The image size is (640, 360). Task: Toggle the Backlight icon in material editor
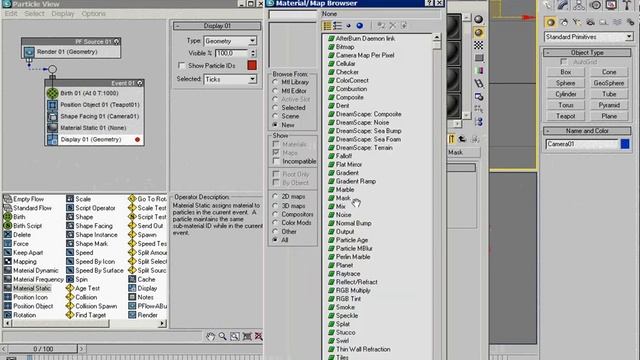tap(479, 32)
